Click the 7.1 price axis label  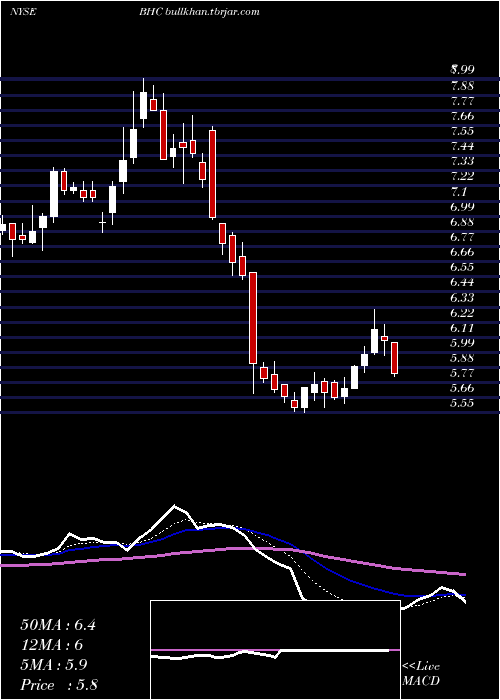tap(459, 191)
